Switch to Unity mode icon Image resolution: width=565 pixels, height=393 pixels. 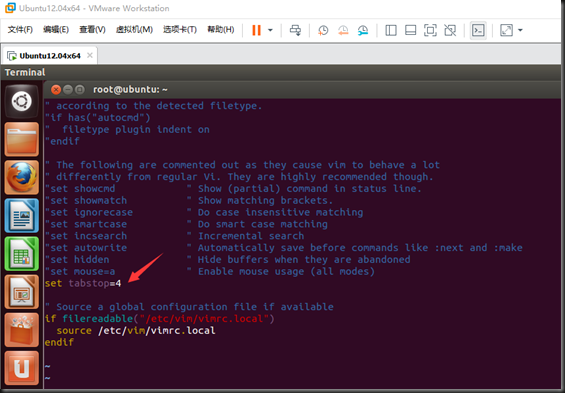coord(450,30)
